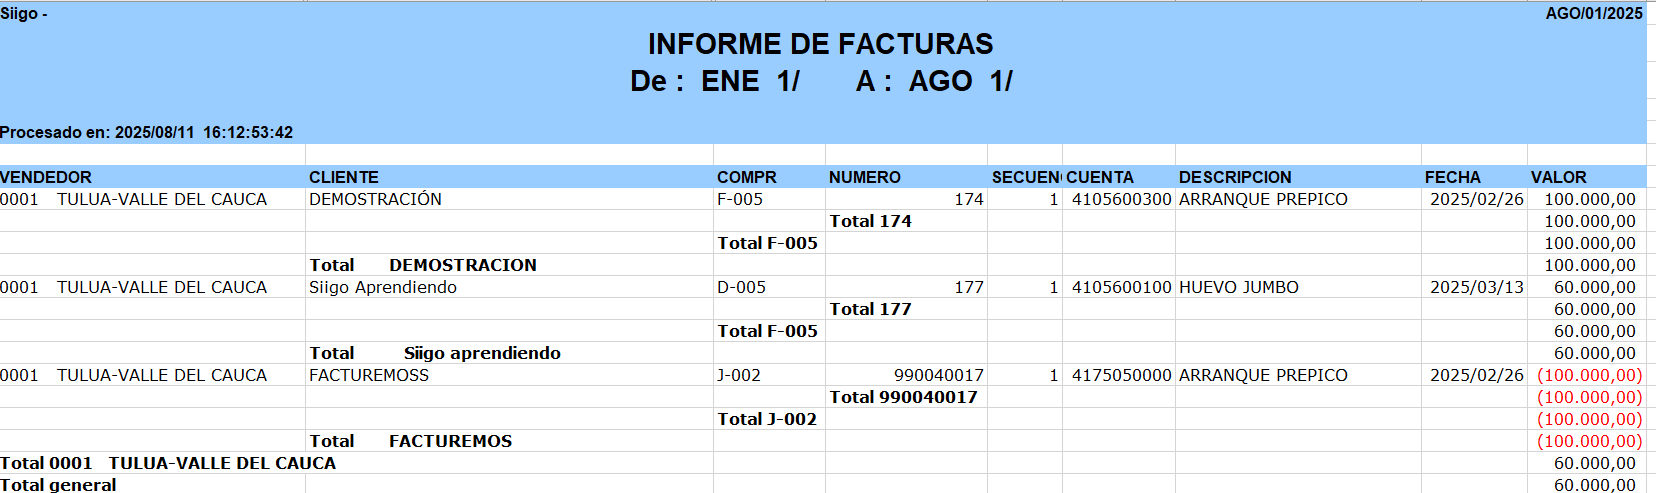Select the Procesado en timestamp cell
Viewport: 1656px width, 493px height.
147,132
